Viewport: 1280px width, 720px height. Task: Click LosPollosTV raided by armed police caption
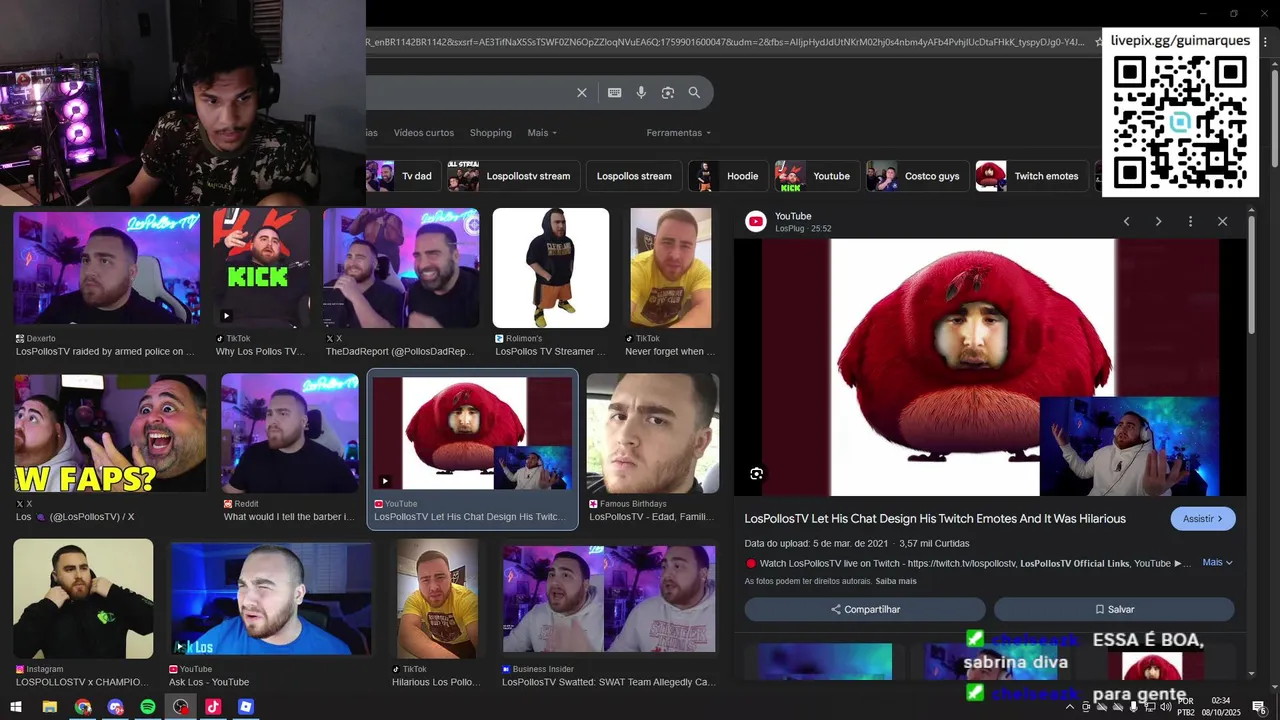coord(106,352)
